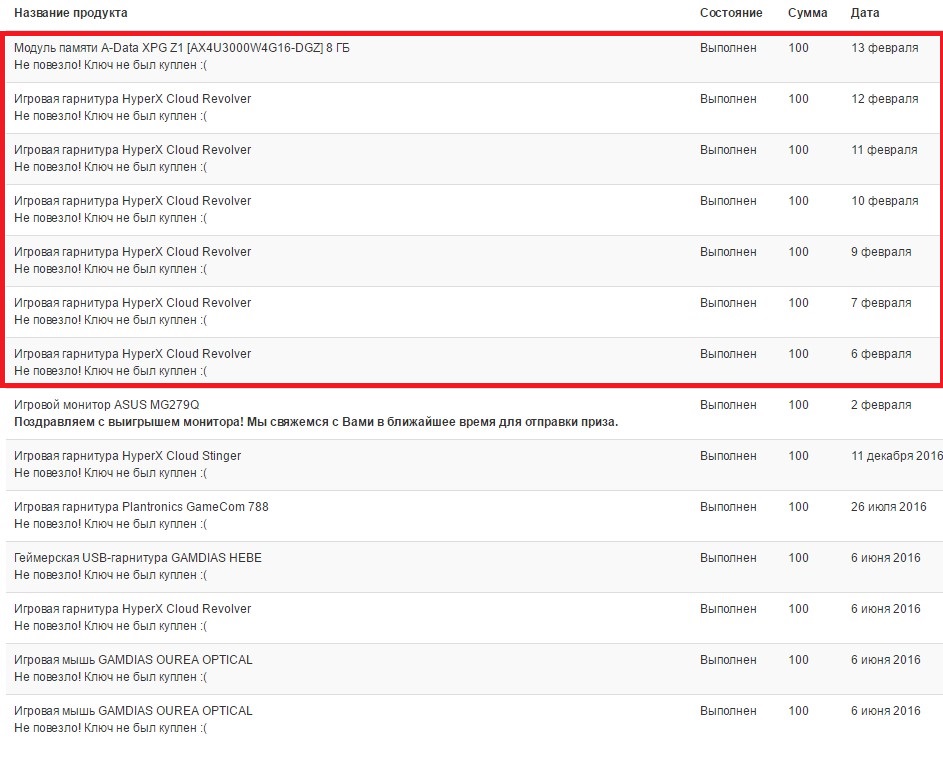Click the "Состояние" column header
Screen dimensions: 943x759
pos(730,13)
